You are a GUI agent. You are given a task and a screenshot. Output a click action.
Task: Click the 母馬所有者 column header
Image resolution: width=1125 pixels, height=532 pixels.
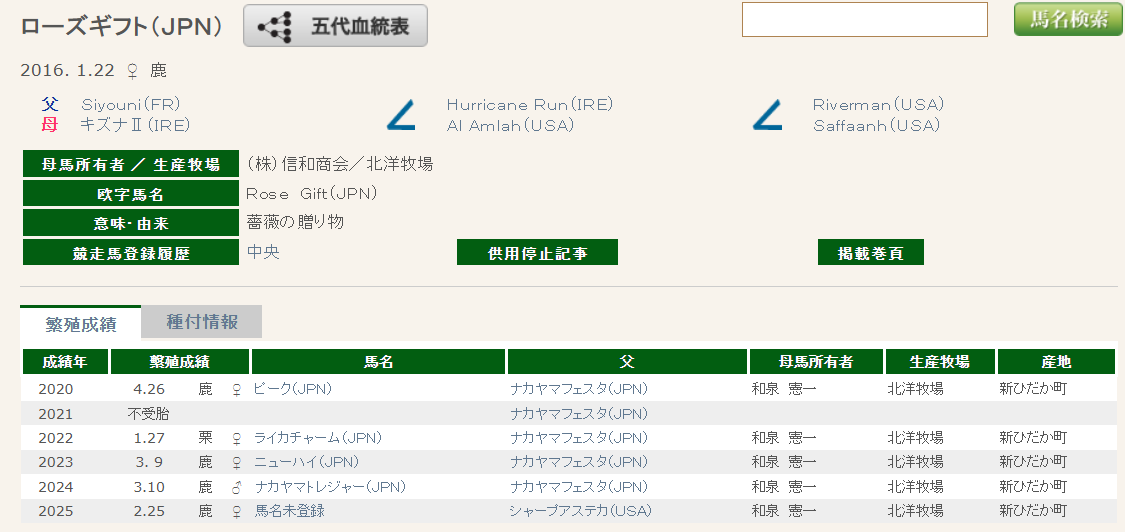(816, 362)
